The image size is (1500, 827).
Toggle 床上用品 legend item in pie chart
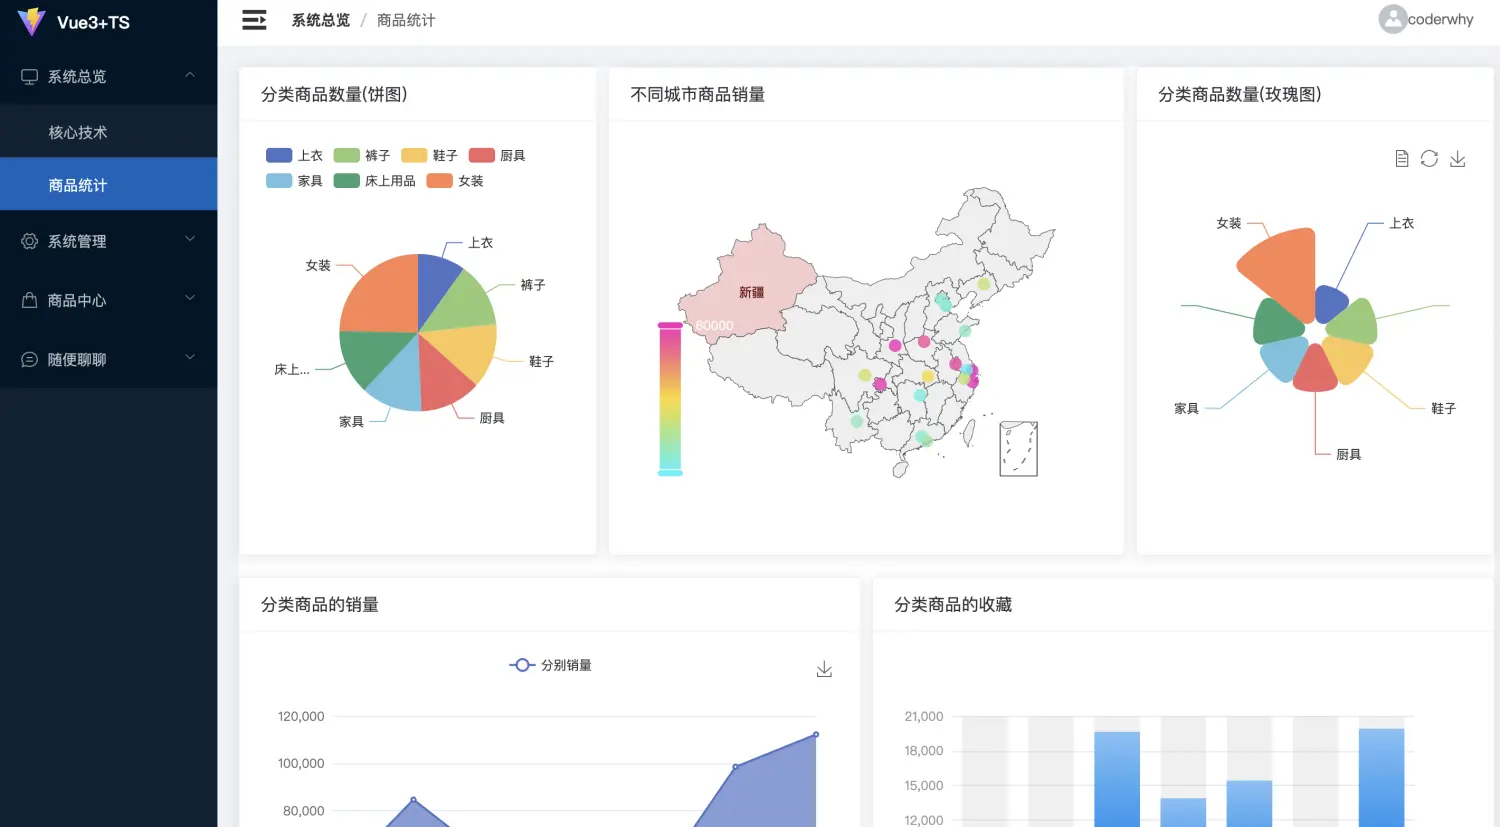pos(375,181)
